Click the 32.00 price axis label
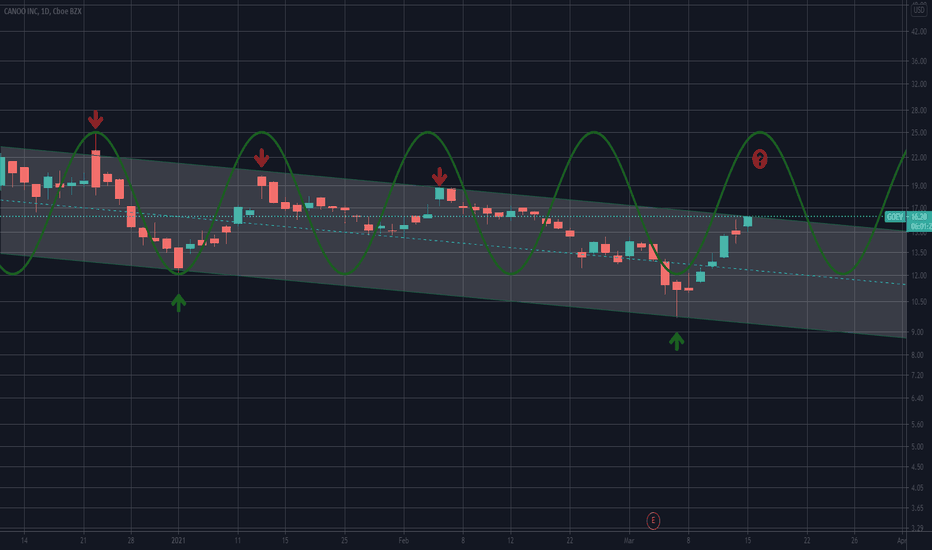Screen dimensions: 932x550 919,84
